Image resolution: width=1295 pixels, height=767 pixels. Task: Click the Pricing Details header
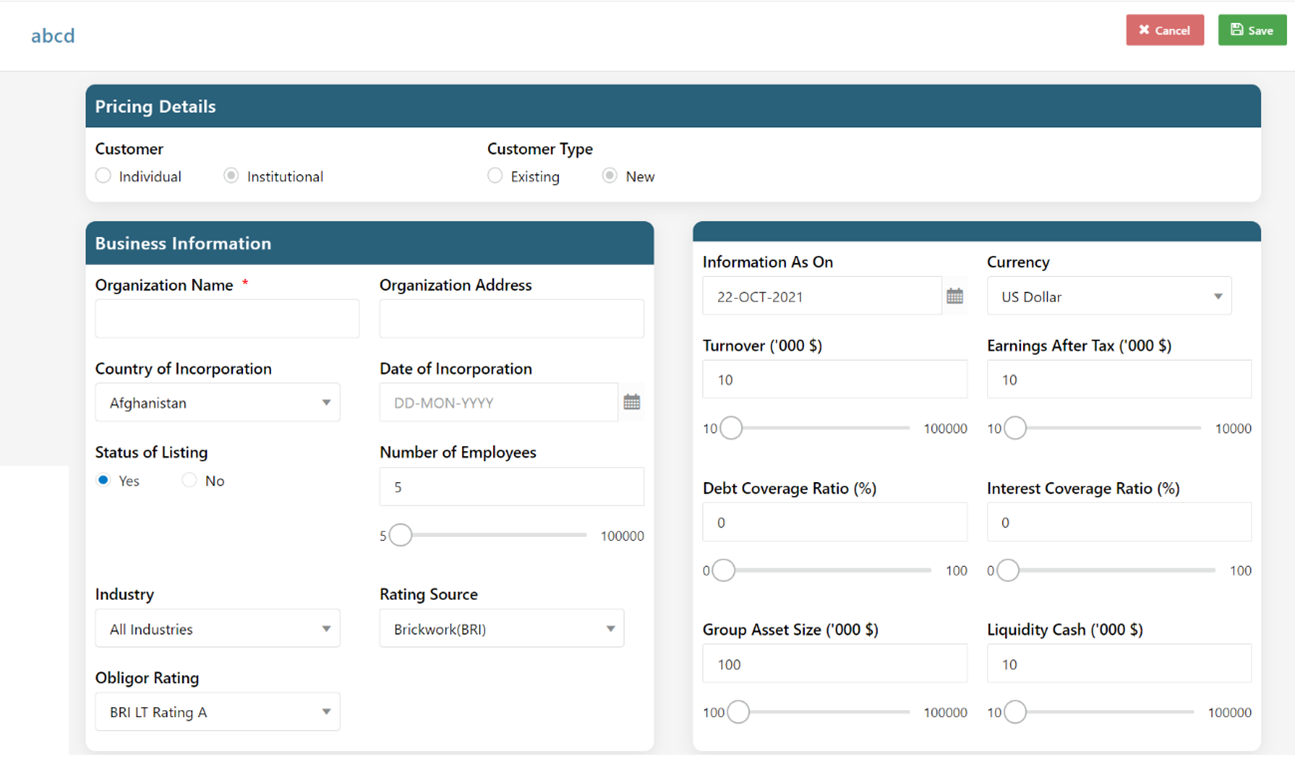click(x=673, y=106)
